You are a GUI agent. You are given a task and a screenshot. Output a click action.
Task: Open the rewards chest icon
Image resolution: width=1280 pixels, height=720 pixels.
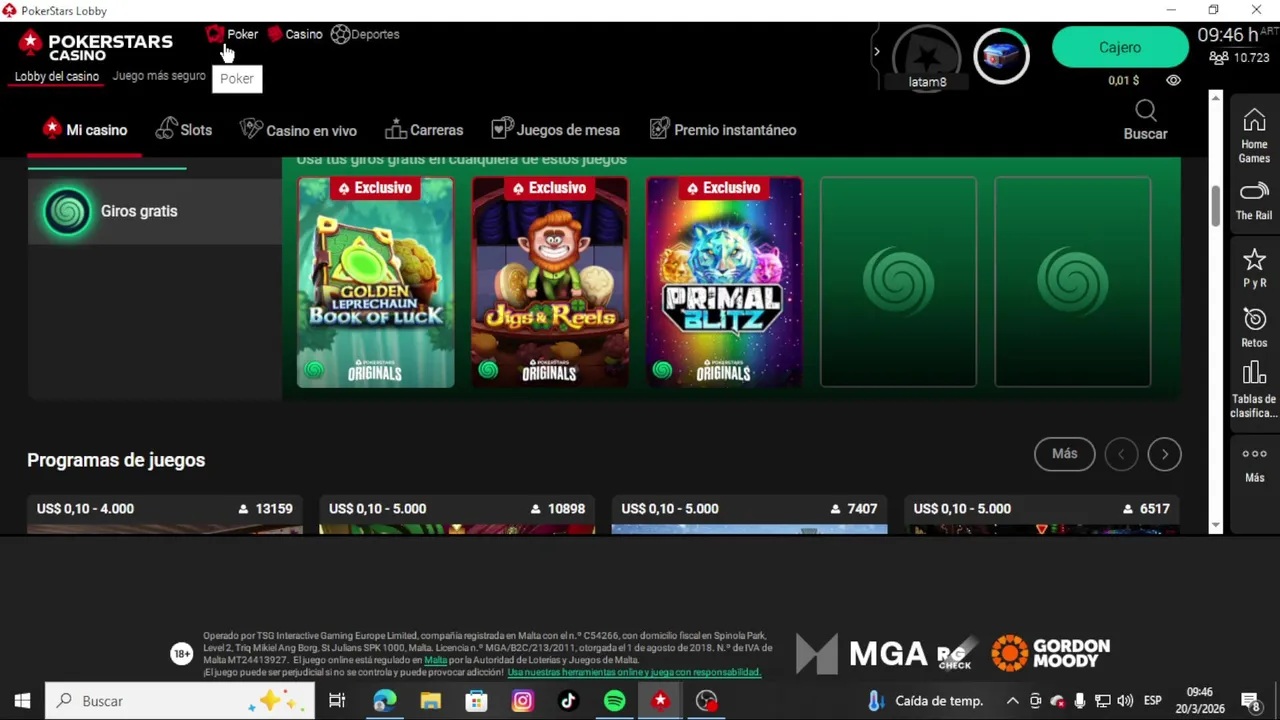(x=1001, y=57)
